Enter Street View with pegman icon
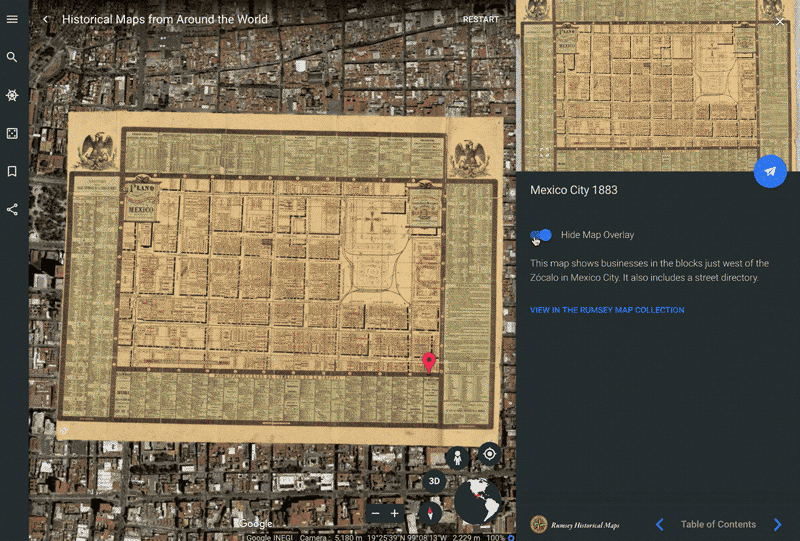Screen dimensions: 800x541 click(x=457, y=457)
